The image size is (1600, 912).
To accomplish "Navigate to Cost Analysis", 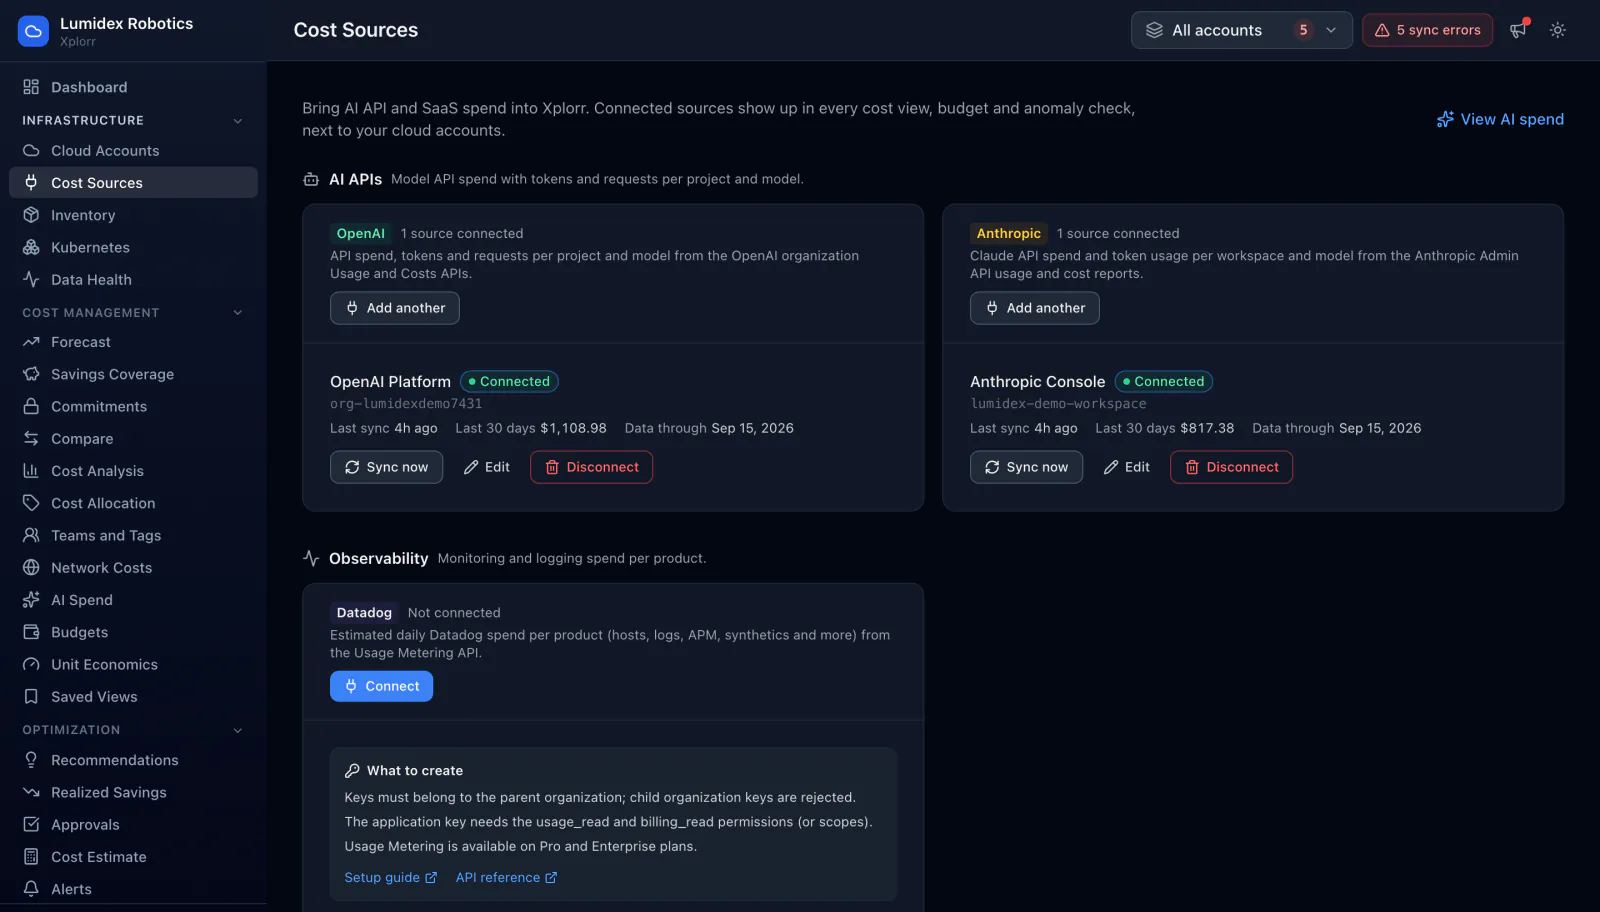I will (133, 471).
